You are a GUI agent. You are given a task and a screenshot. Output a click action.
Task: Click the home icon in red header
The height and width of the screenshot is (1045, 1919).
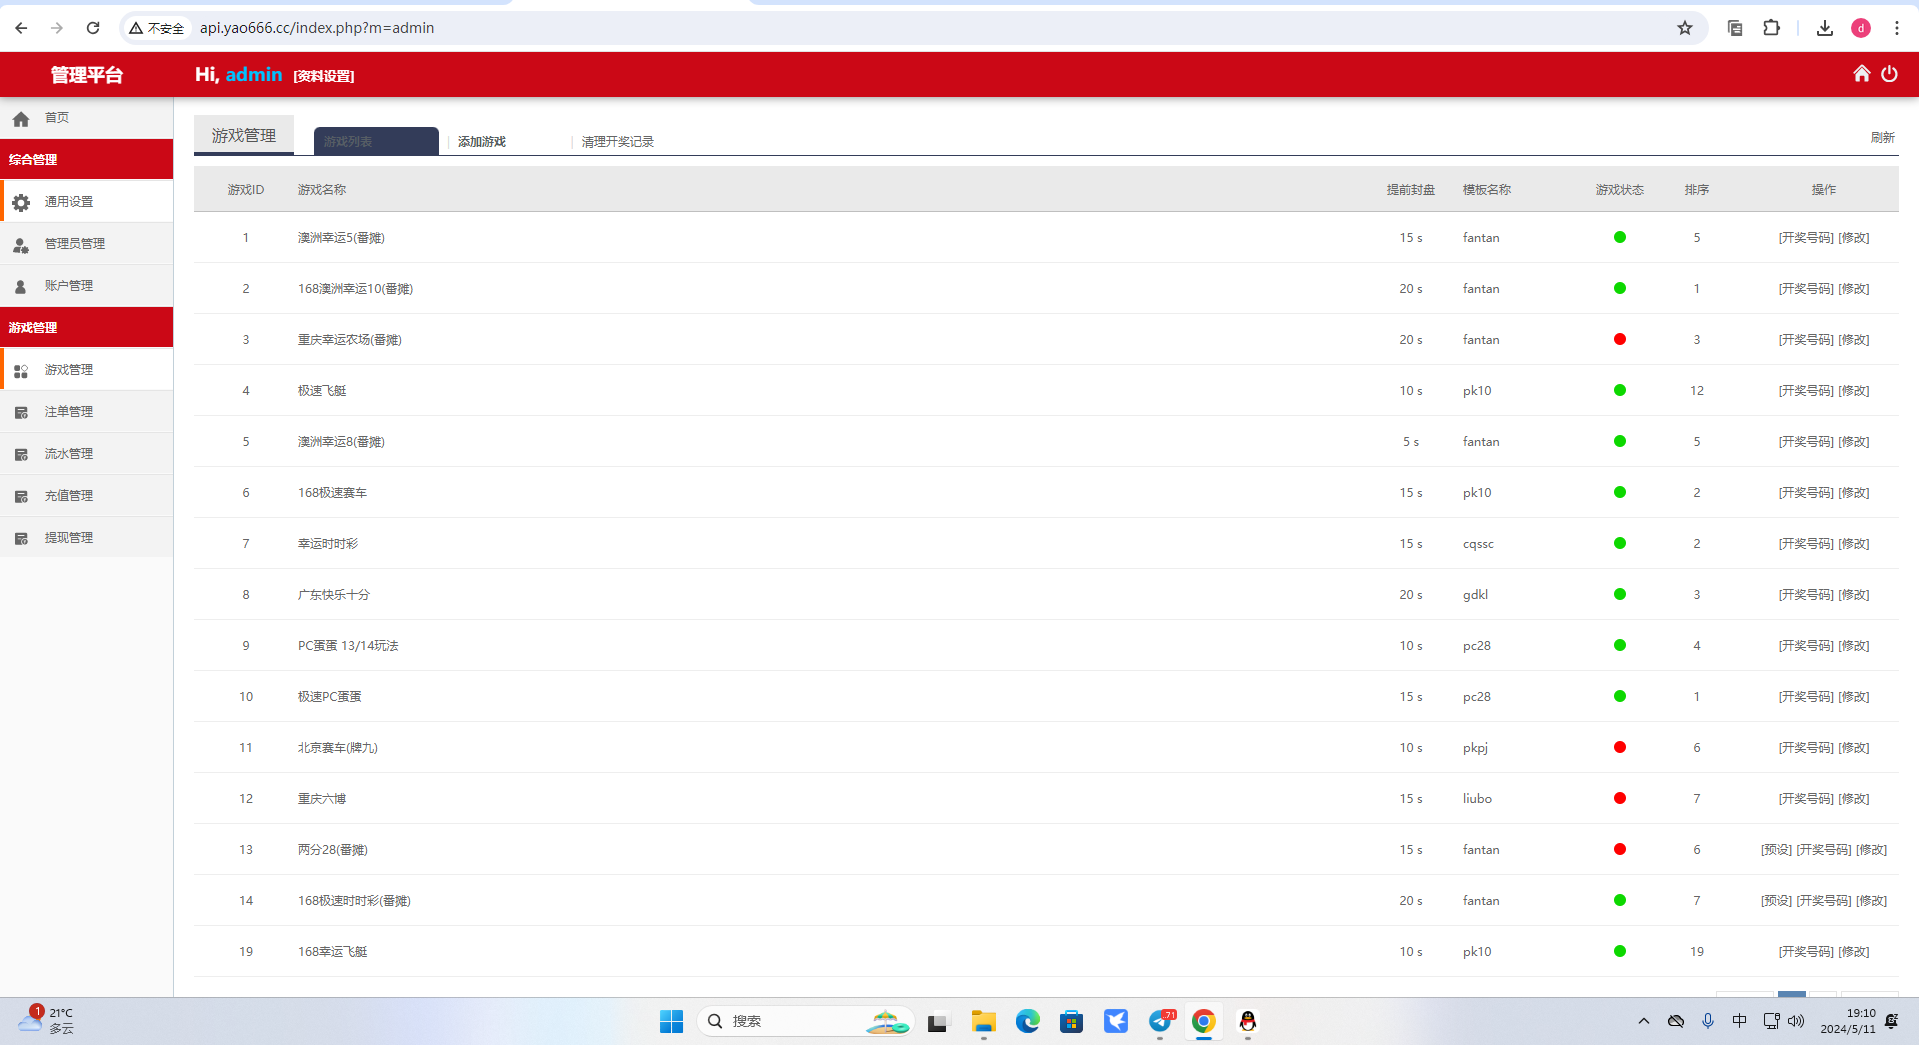click(x=1861, y=74)
